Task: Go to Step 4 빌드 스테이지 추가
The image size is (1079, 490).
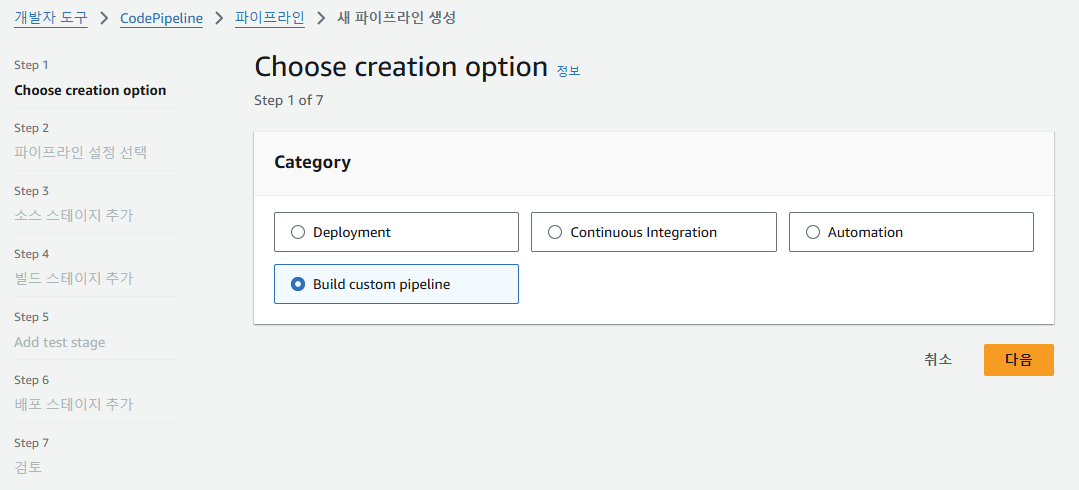Action: [x=73, y=279]
